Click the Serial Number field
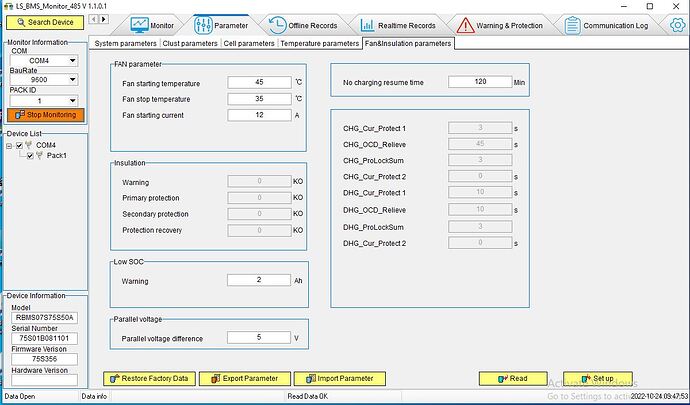This screenshot has width=690, height=405. click(x=44, y=339)
